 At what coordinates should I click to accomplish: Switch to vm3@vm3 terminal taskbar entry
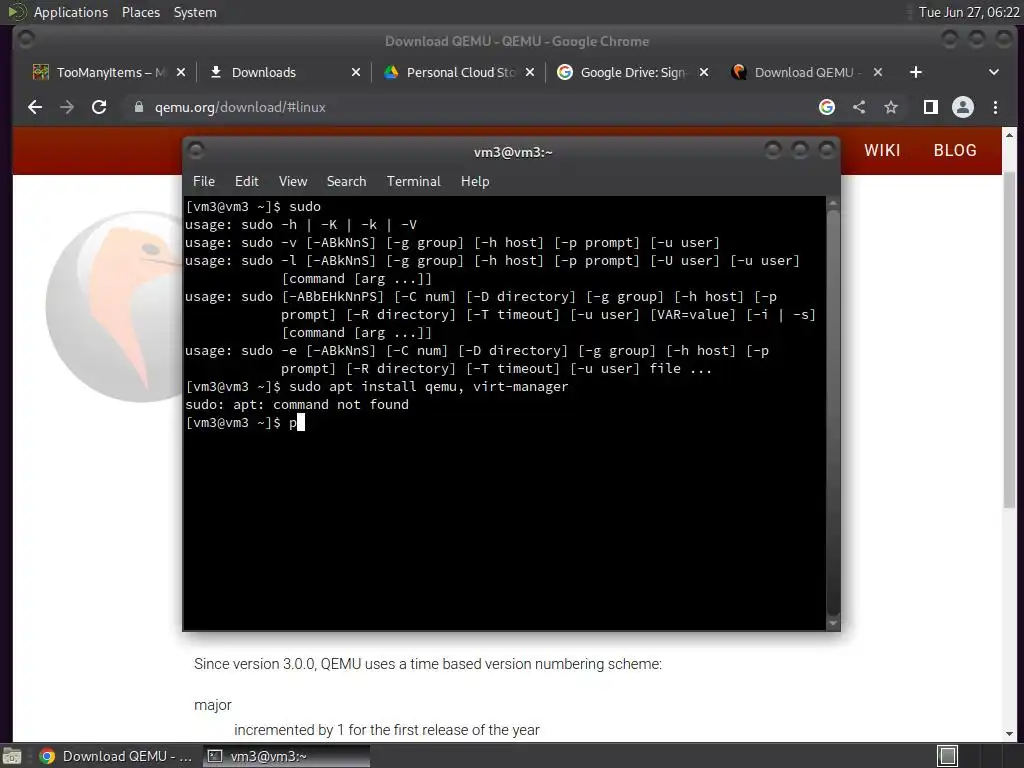[286, 756]
